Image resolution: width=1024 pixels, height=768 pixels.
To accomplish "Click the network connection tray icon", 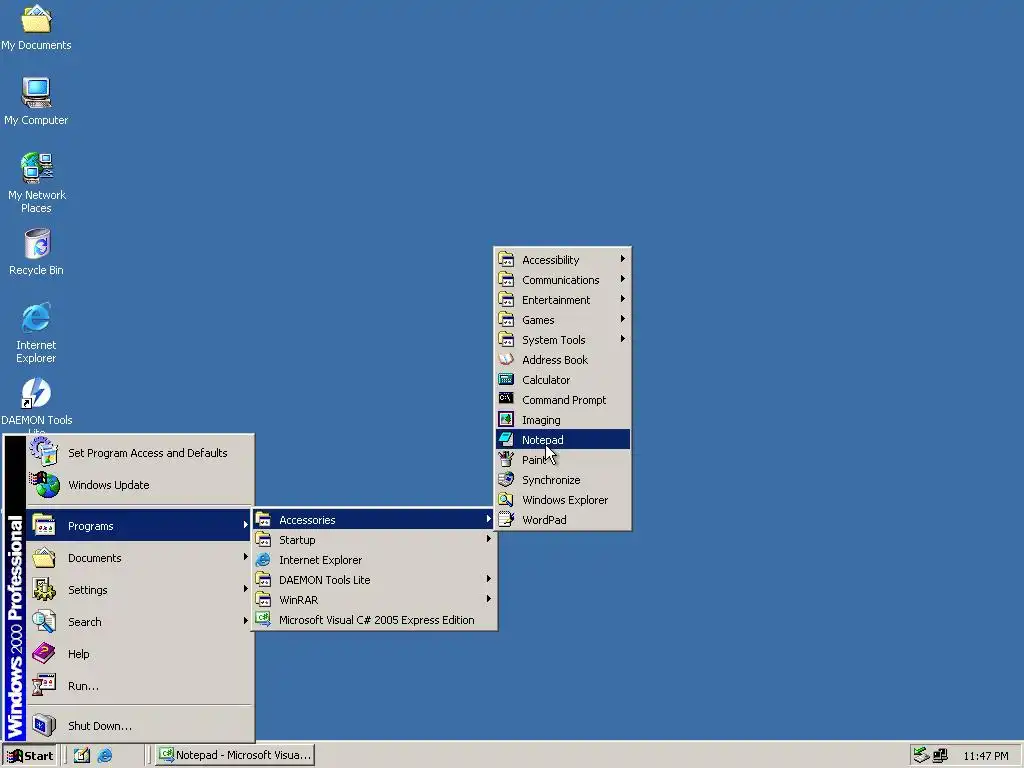I will (940, 756).
